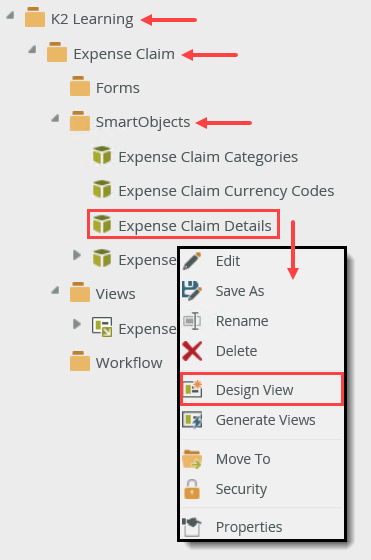
Task: Click the Expense Claim Categories cube icon
Action: coord(102,155)
